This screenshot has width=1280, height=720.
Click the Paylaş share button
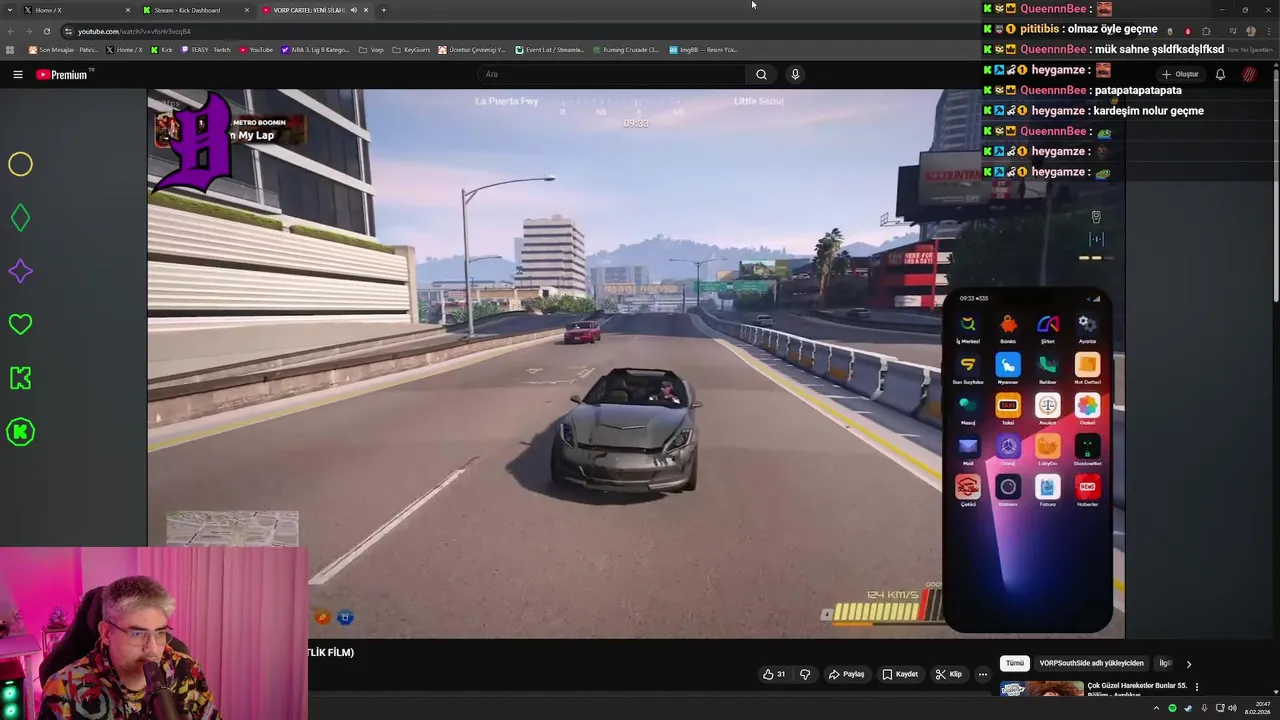[846, 674]
